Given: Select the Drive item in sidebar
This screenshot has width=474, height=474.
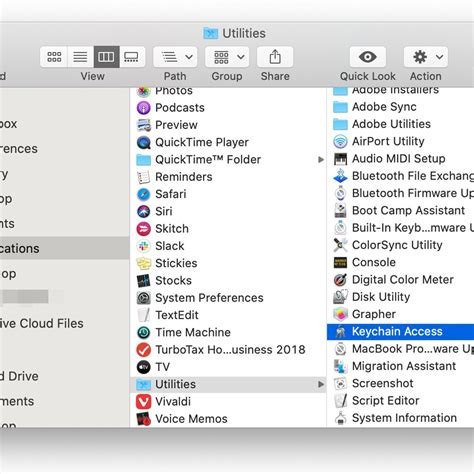Looking at the screenshot, I should click(x=65, y=376).
